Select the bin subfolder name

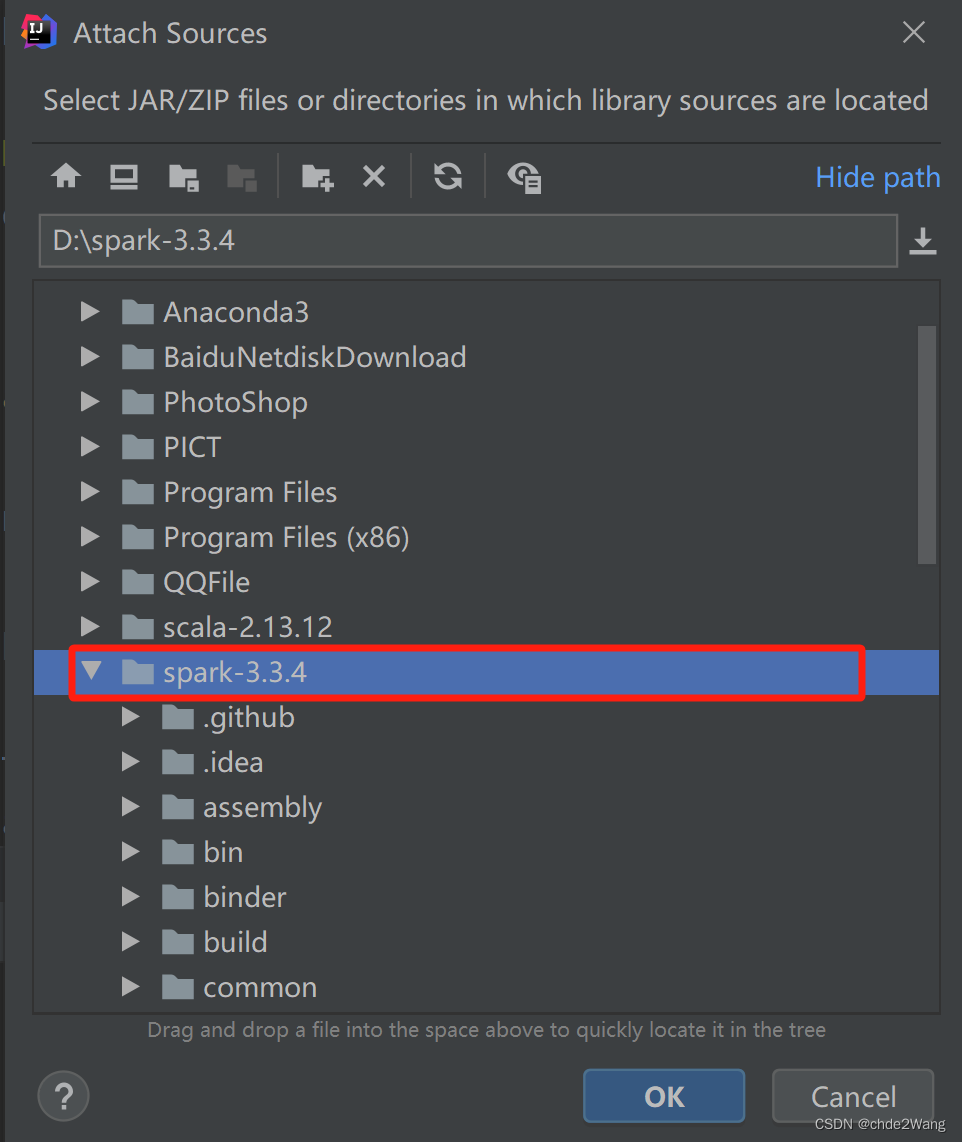click(x=223, y=852)
